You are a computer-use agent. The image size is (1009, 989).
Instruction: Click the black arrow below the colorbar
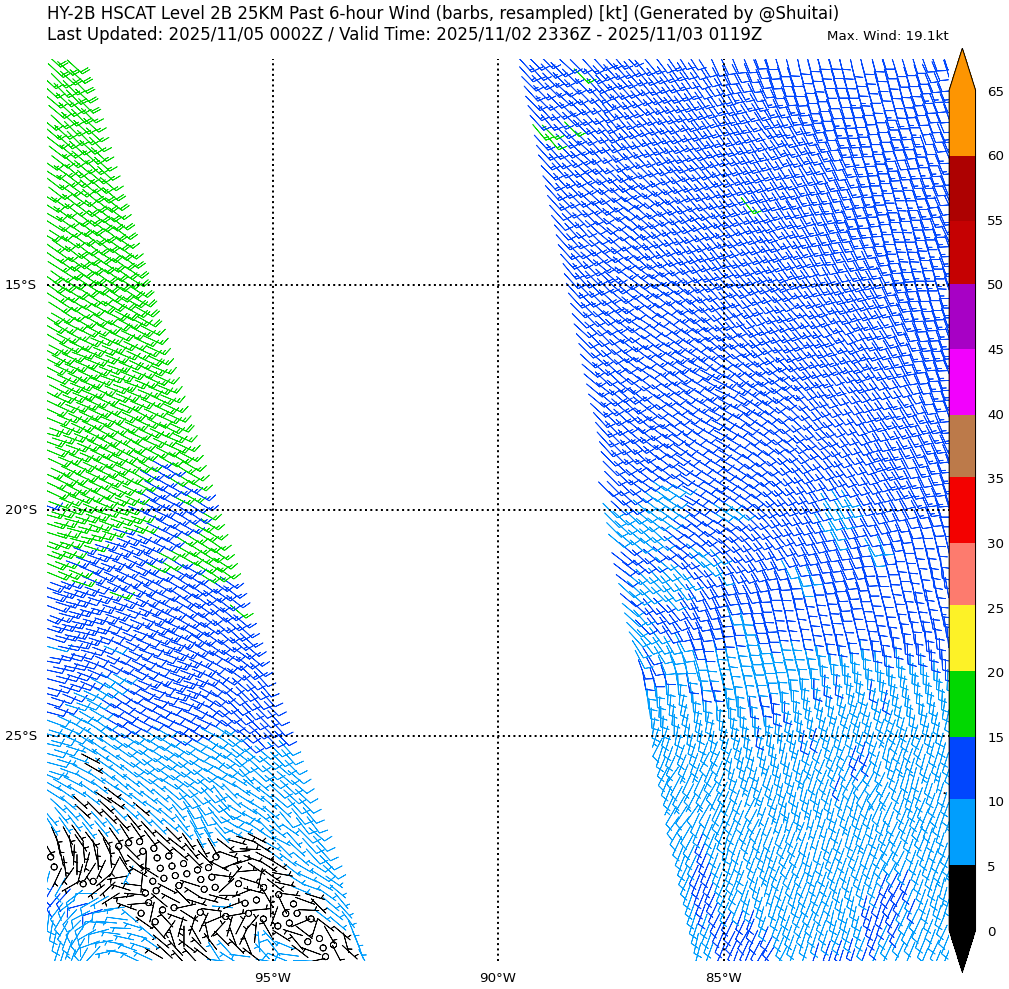coord(961,948)
